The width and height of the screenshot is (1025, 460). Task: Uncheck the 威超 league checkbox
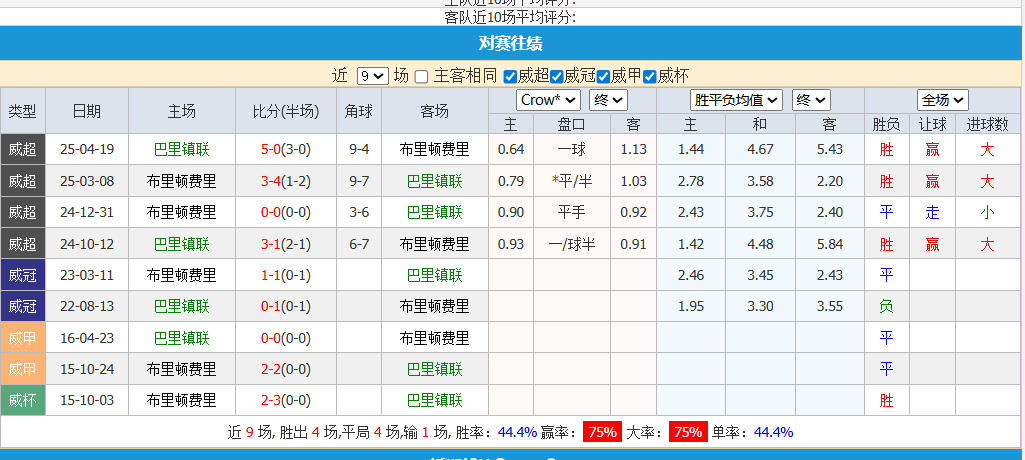pyautogui.click(x=511, y=76)
